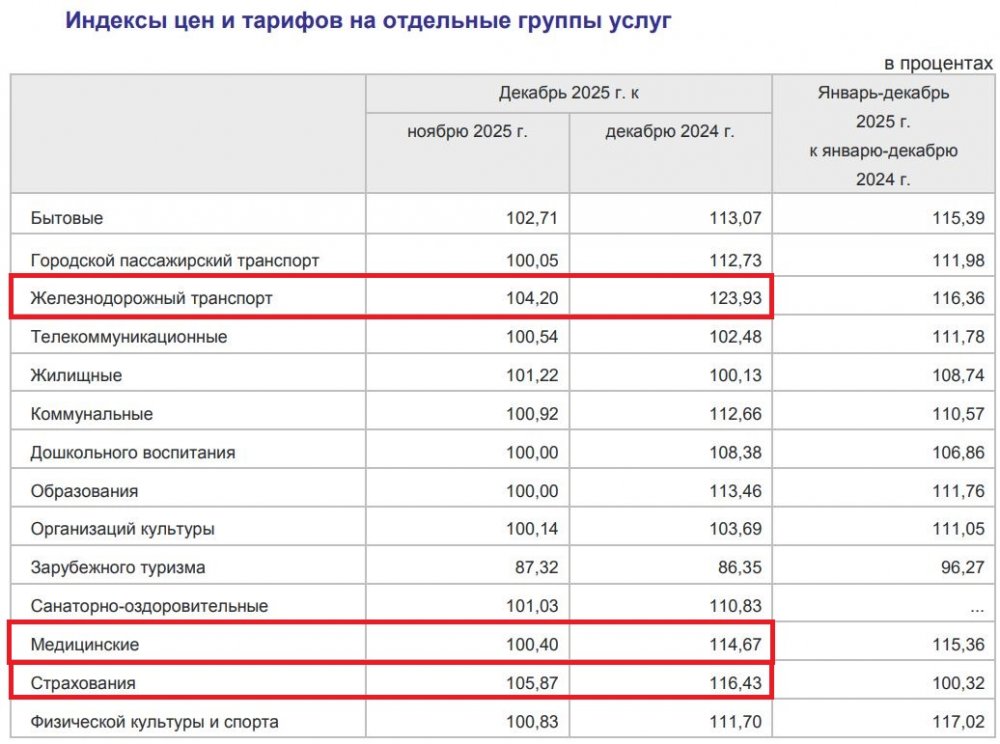1000x744 pixels.
Task: Select the 'Декабрь 2025 г. к' column header
Action: tap(568, 93)
